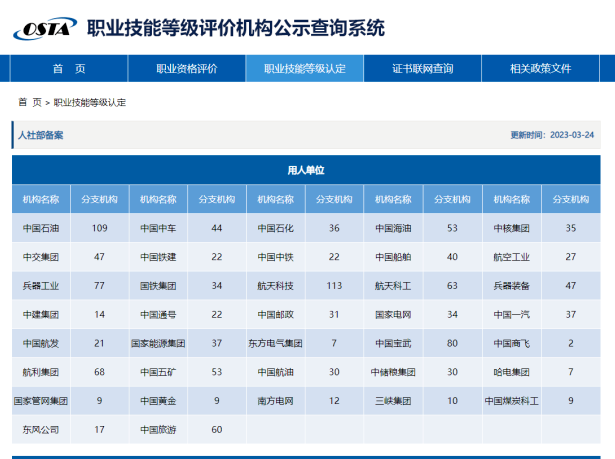The image size is (615, 459).
Task: Select 东风公司 in the table
Action: (41, 430)
